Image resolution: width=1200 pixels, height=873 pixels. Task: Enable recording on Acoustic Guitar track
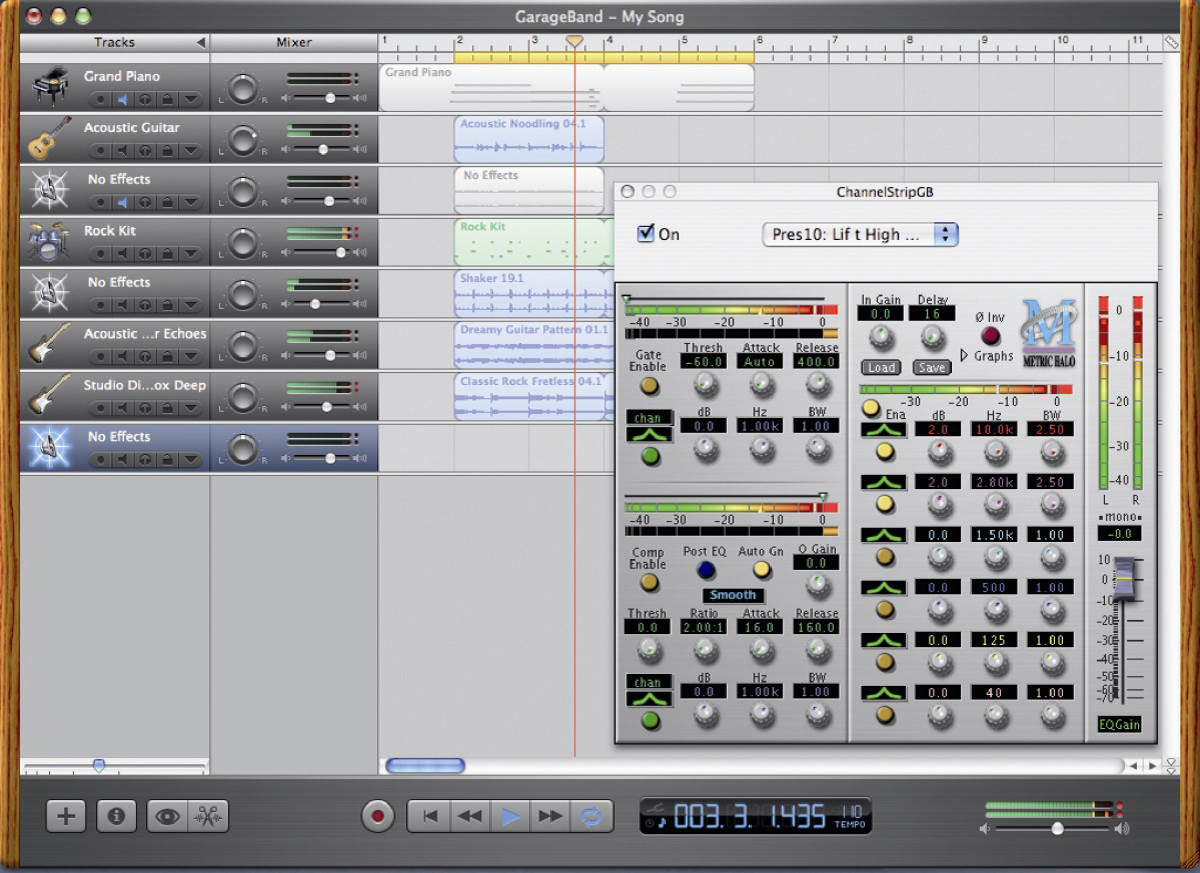click(x=99, y=151)
